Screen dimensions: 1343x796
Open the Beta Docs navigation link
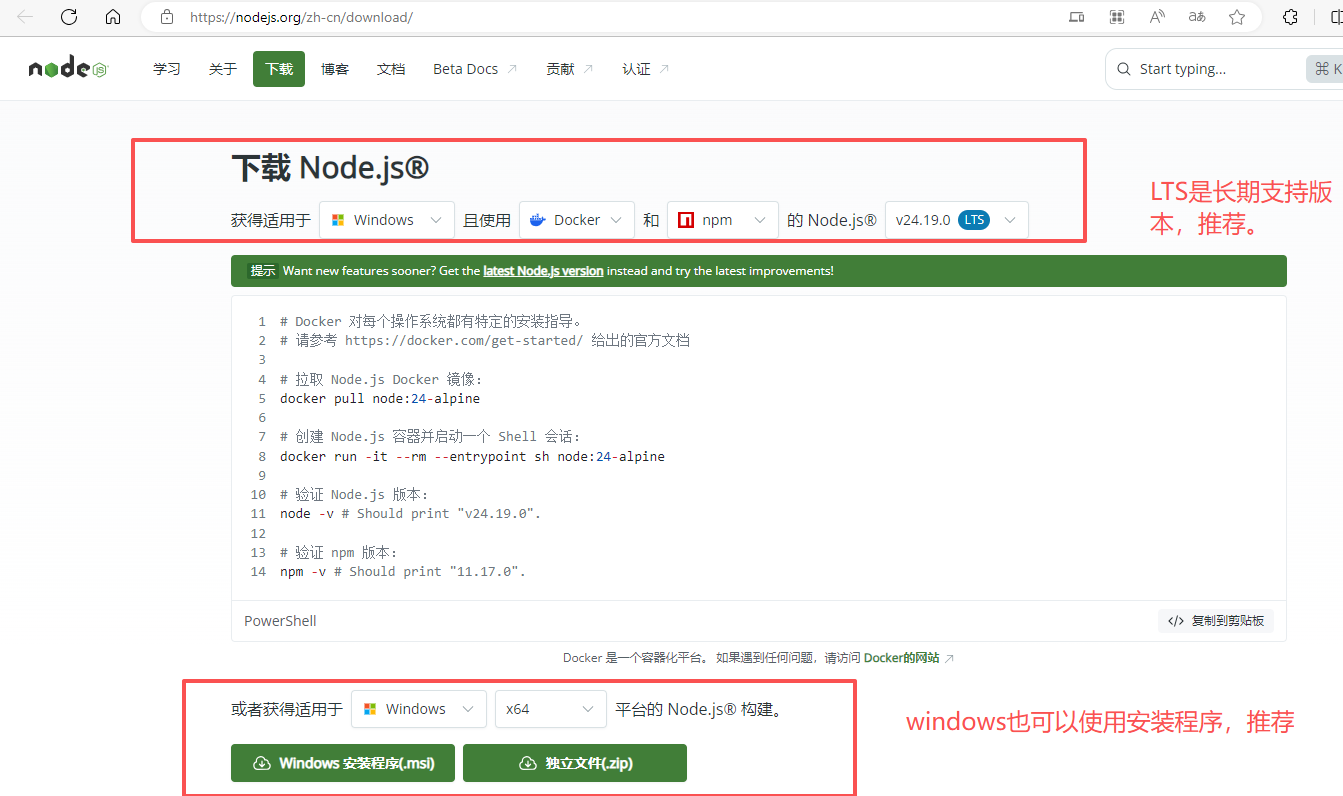(x=475, y=69)
